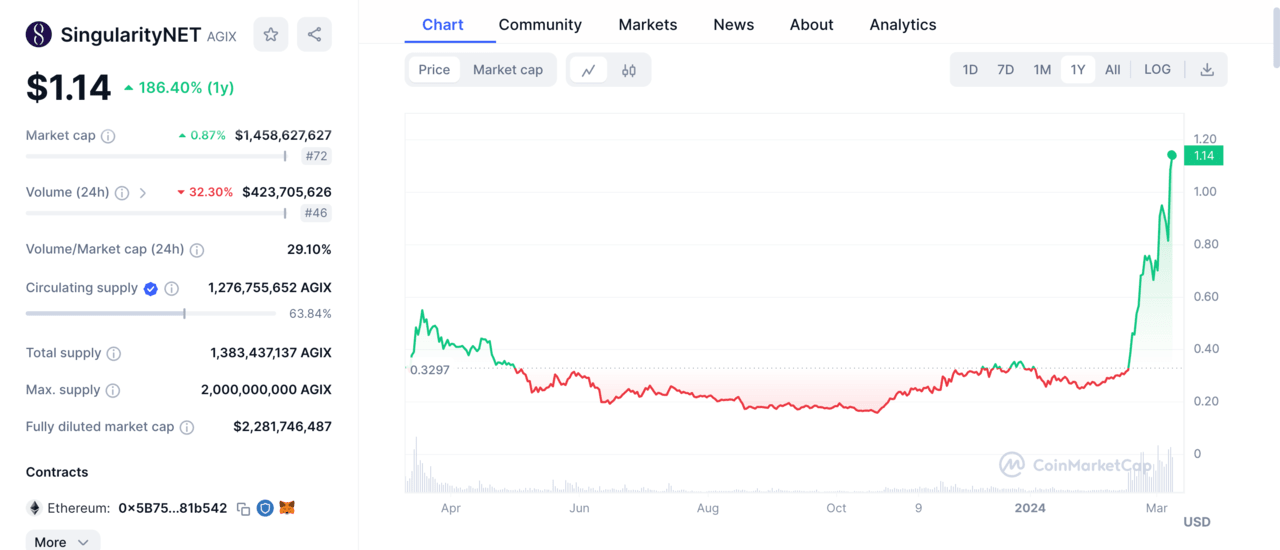1280x550 pixels.
Task: Add SingularityNET to watchlist with star icon
Action: pos(271,35)
